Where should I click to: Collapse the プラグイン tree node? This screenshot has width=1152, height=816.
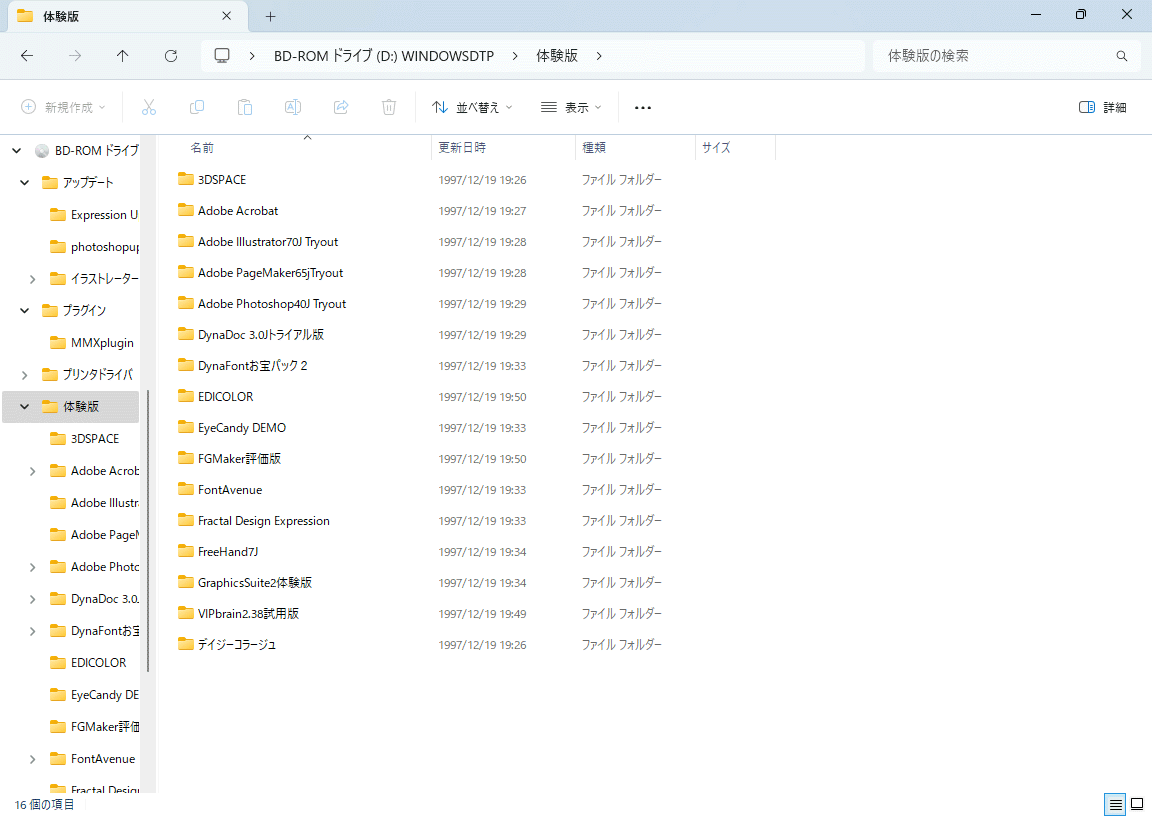point(24,311)
